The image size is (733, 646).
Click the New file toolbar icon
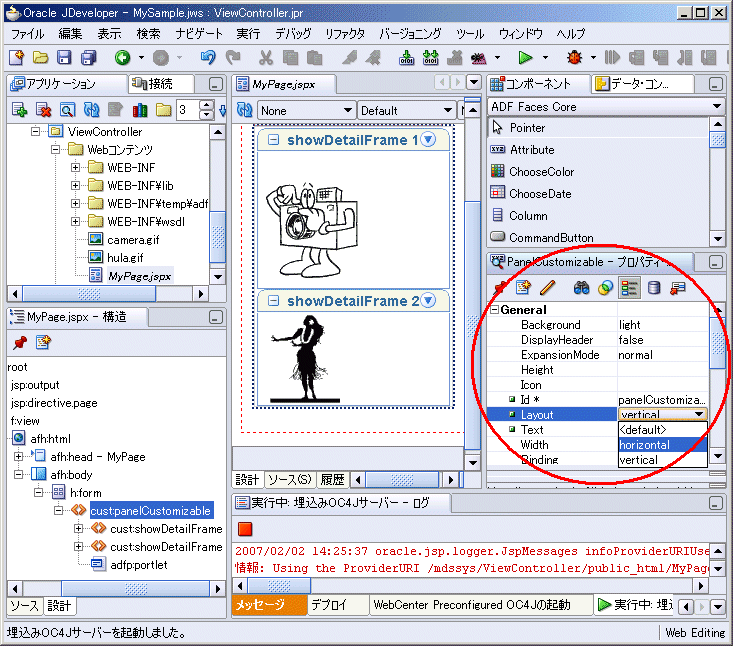click(x=16, y=57)
